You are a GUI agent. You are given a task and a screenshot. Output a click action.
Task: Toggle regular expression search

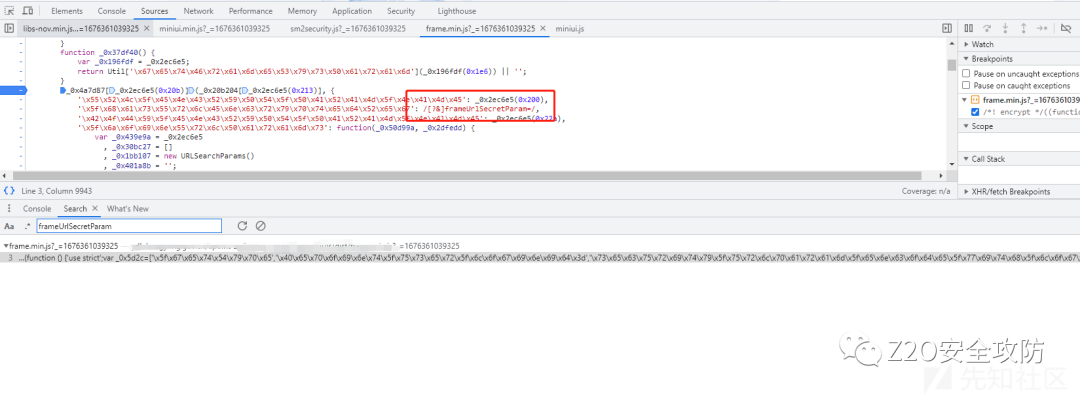(27, 226)
